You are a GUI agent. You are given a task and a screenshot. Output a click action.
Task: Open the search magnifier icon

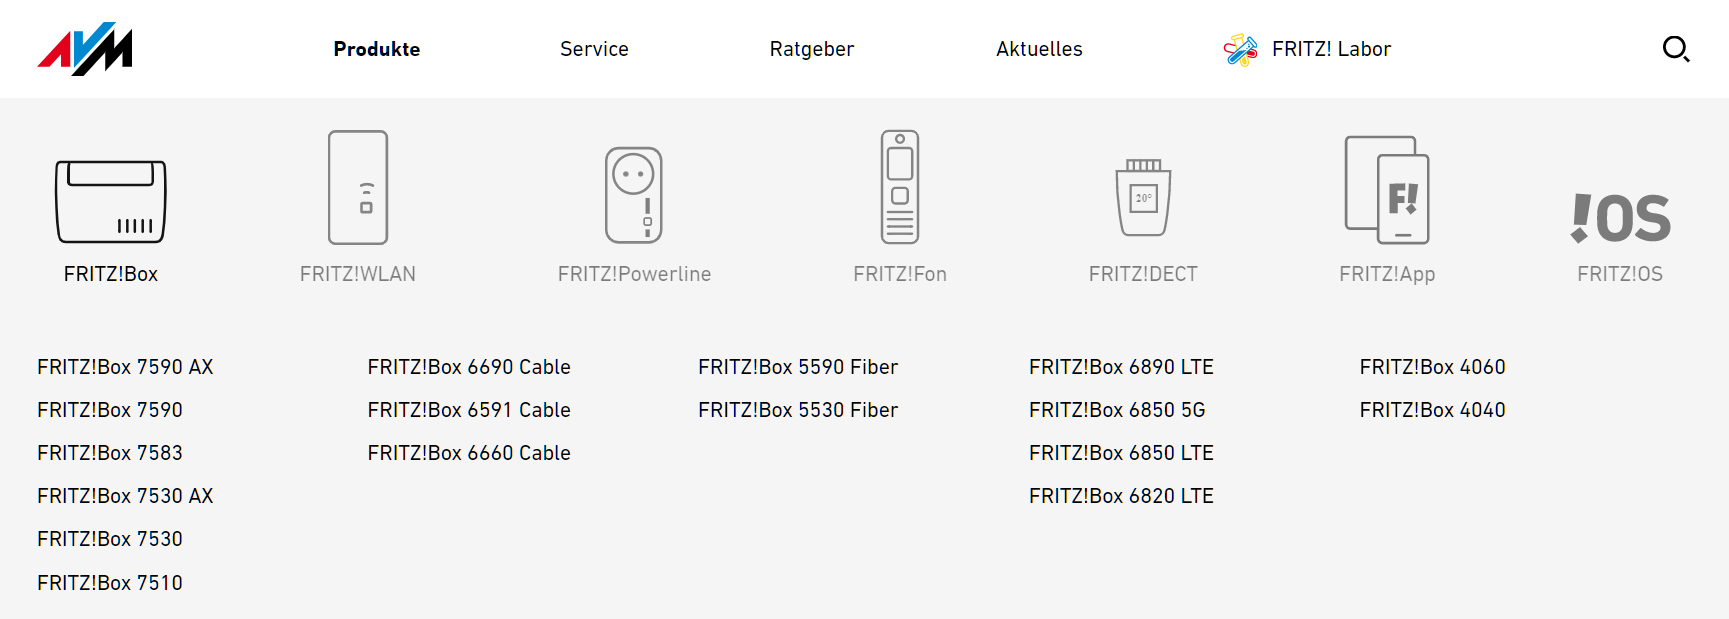pyautogui.click(x=1676, y=49)
